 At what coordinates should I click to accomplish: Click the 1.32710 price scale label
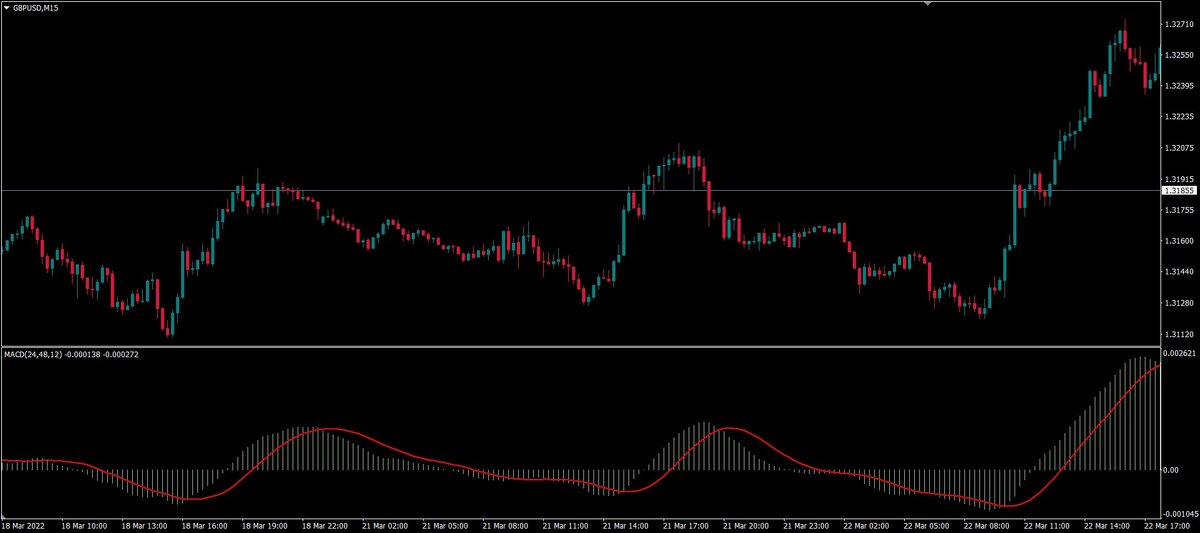point(1178,24)
